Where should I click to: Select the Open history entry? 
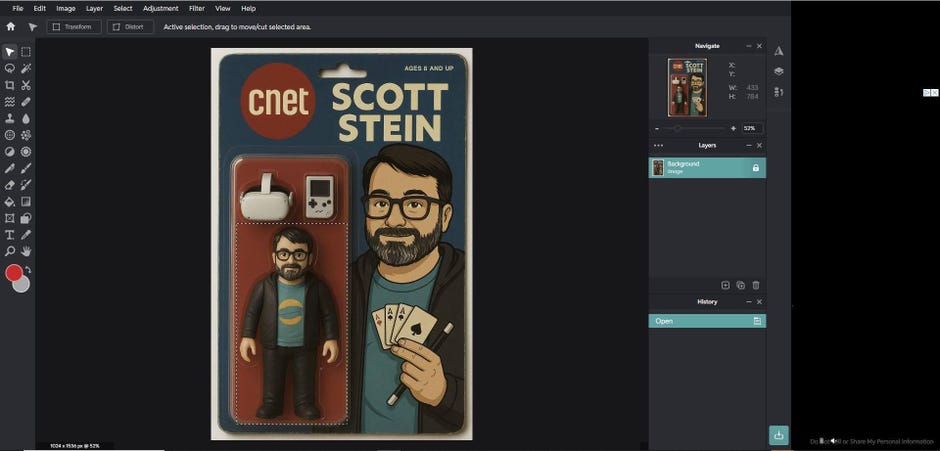707,321
